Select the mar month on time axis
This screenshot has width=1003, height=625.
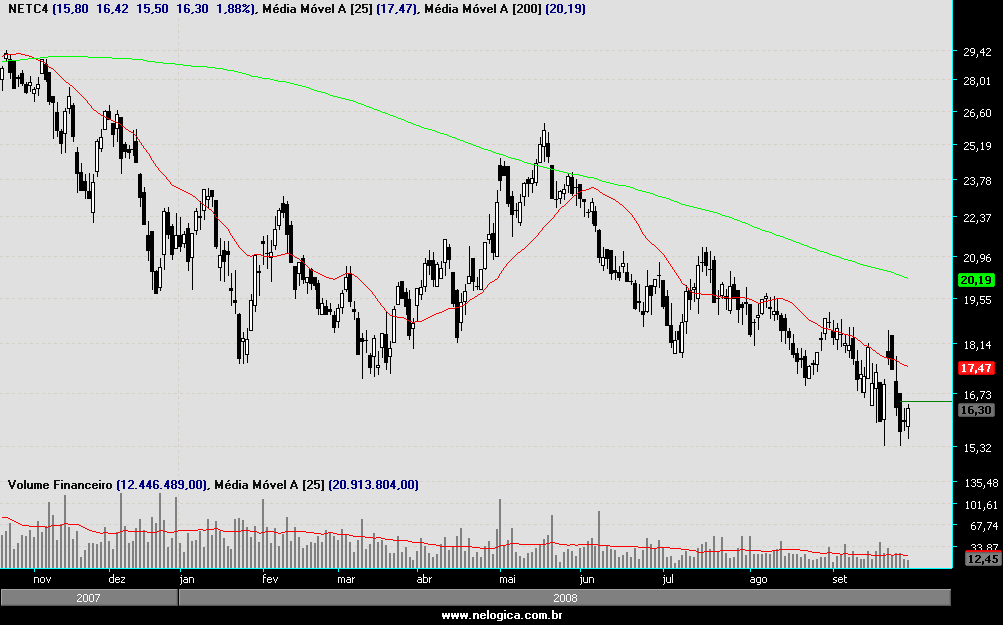346,580
